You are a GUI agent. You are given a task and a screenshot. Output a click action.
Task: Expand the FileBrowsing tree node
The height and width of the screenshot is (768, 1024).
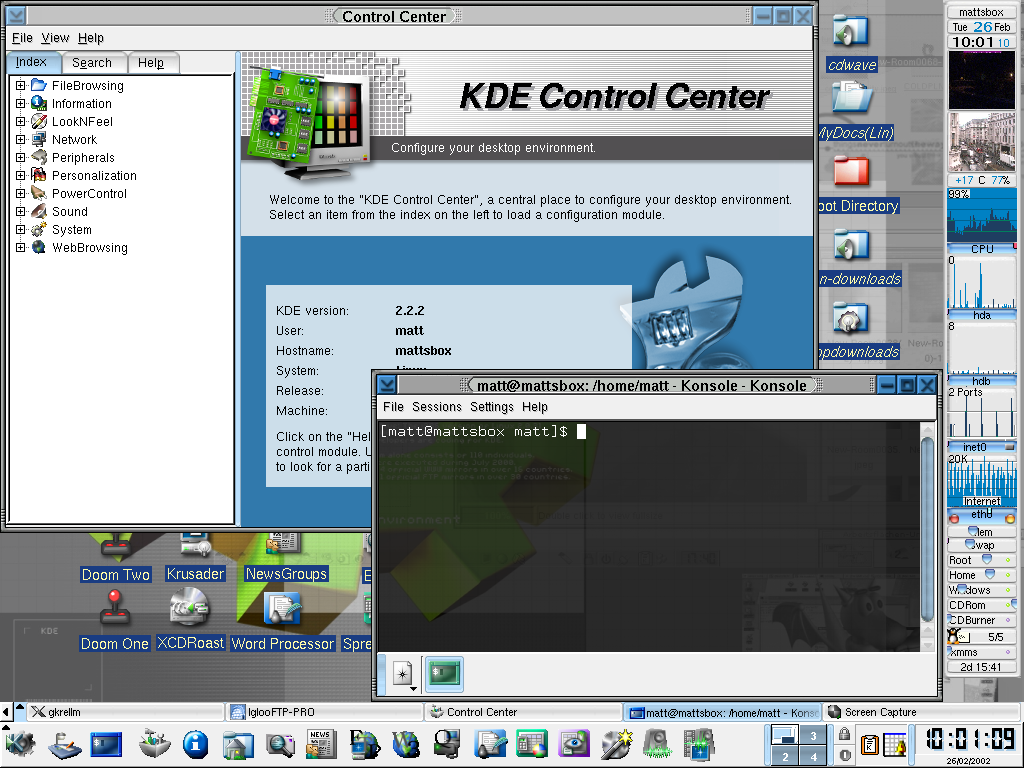(x=20, y=86)
